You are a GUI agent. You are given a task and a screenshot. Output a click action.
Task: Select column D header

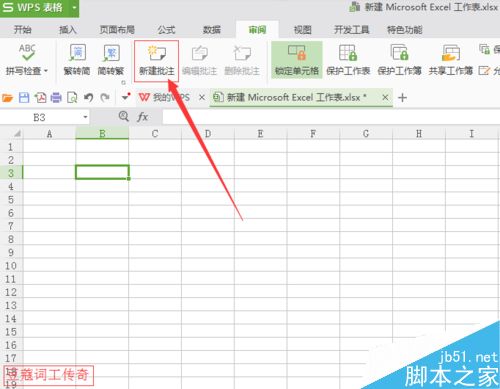click(208, 134)
